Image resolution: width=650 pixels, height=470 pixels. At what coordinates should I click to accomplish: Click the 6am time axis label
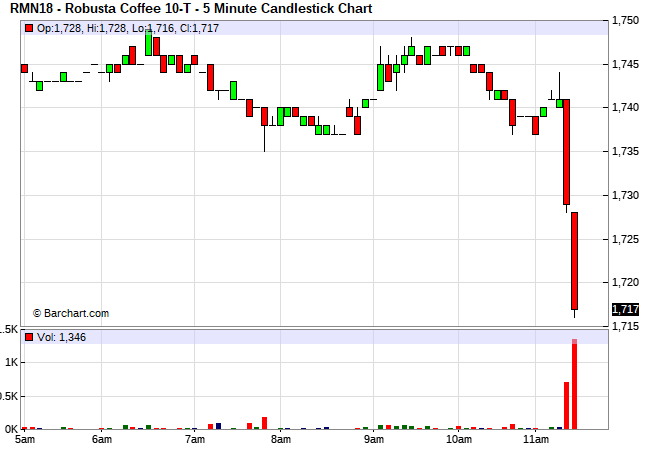pos(102,439)
